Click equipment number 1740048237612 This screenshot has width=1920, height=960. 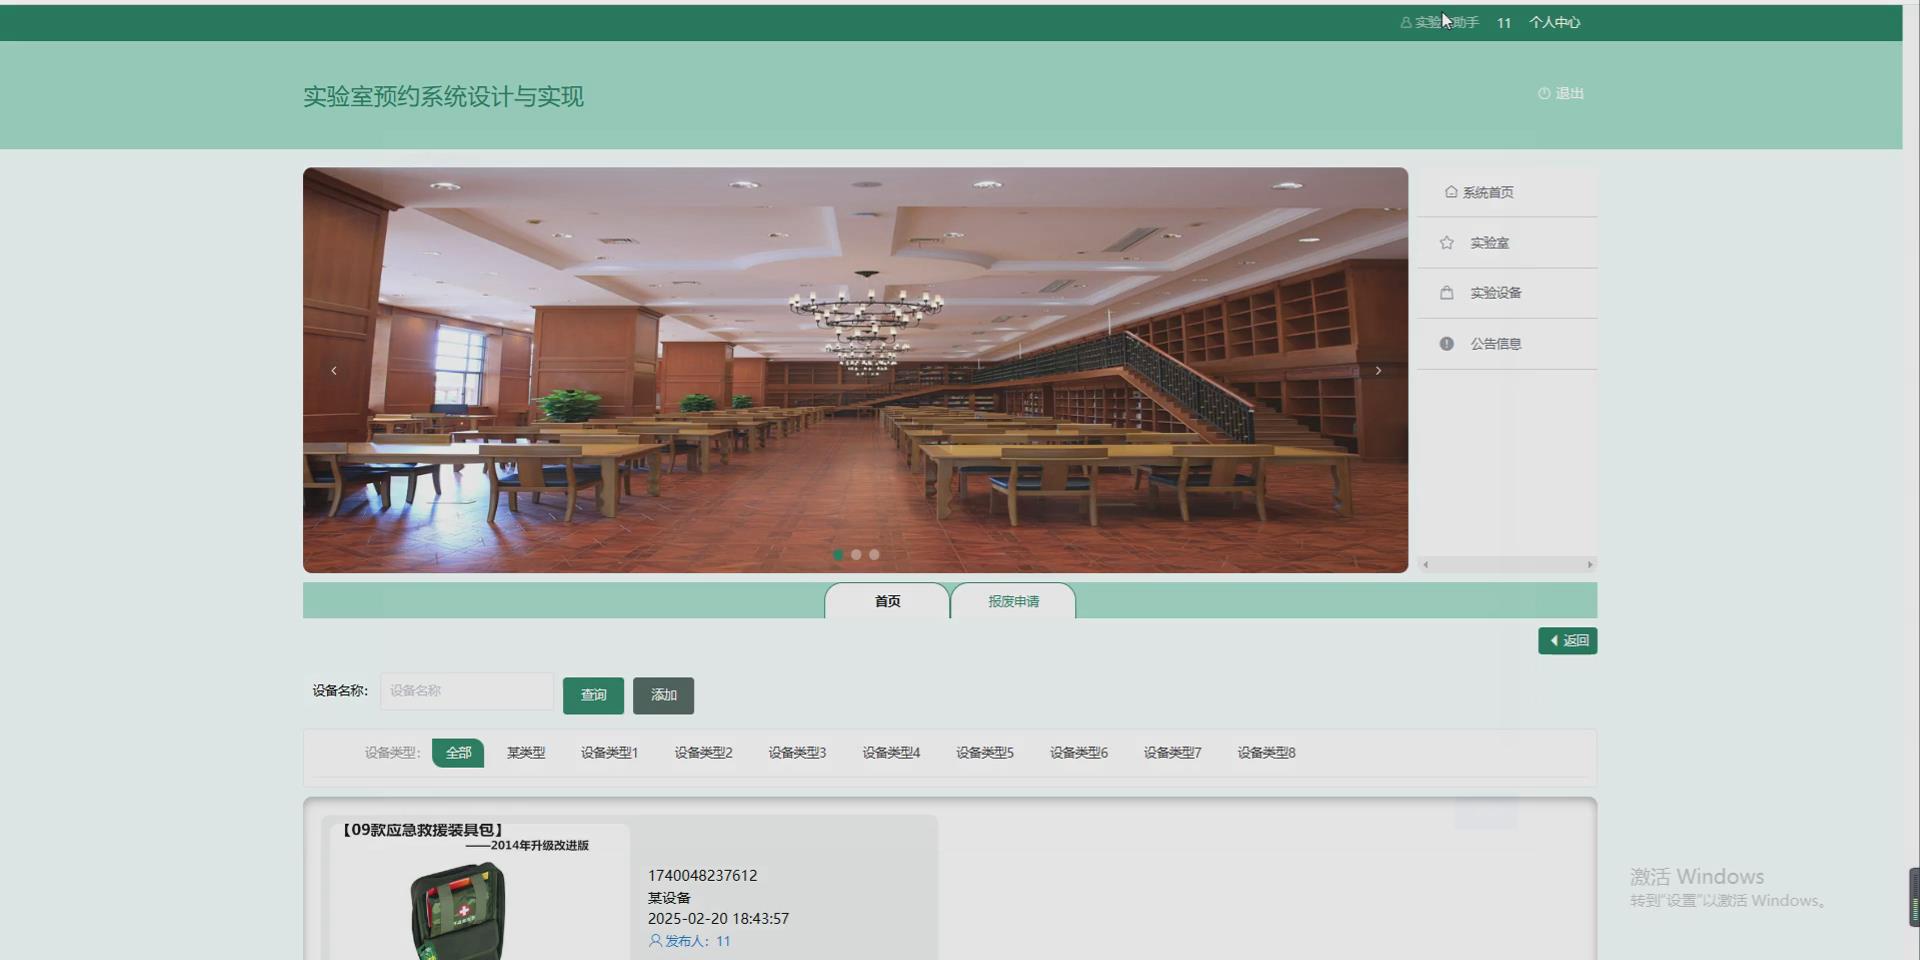tap(702, 875)
